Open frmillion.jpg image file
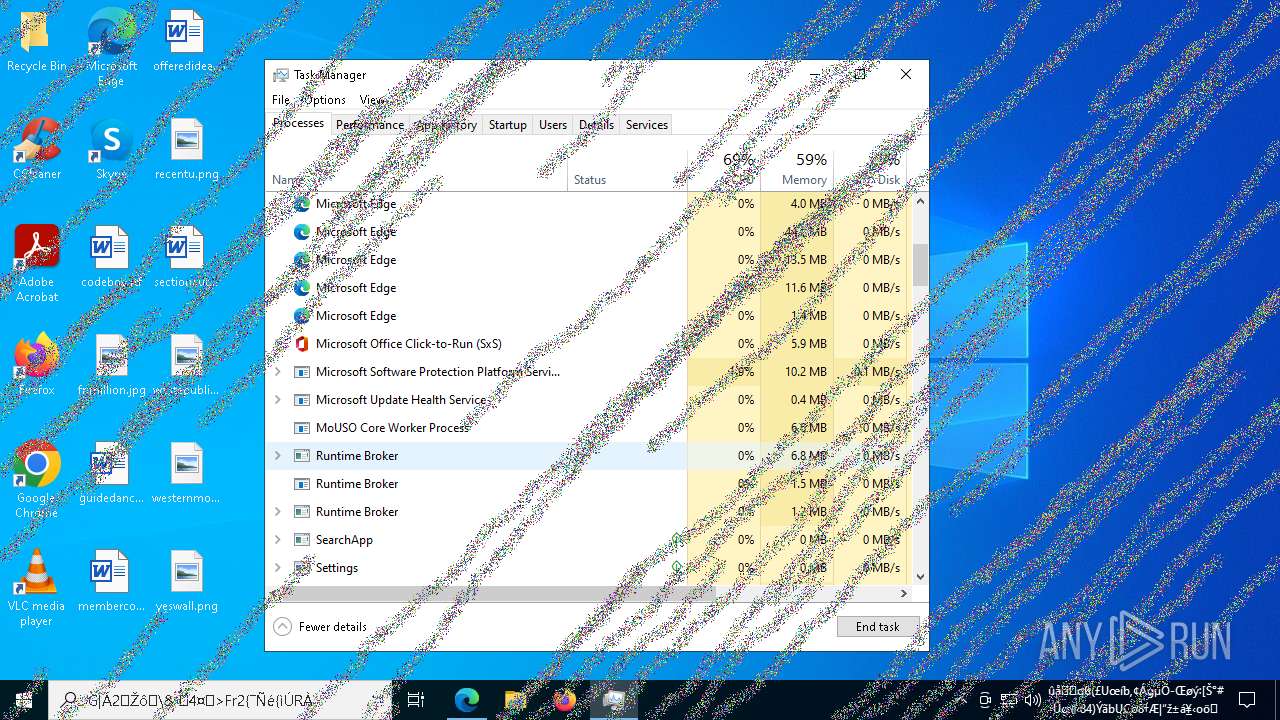This screenshot has width=1280, height=720. click(111, 366)
